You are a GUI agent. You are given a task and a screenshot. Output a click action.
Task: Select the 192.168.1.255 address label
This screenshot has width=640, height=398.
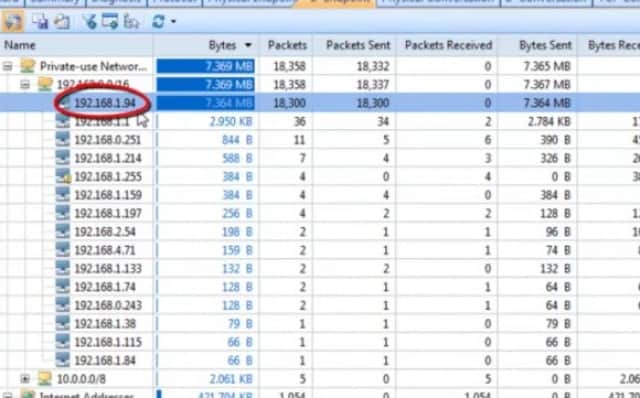[x=108, y=177]
